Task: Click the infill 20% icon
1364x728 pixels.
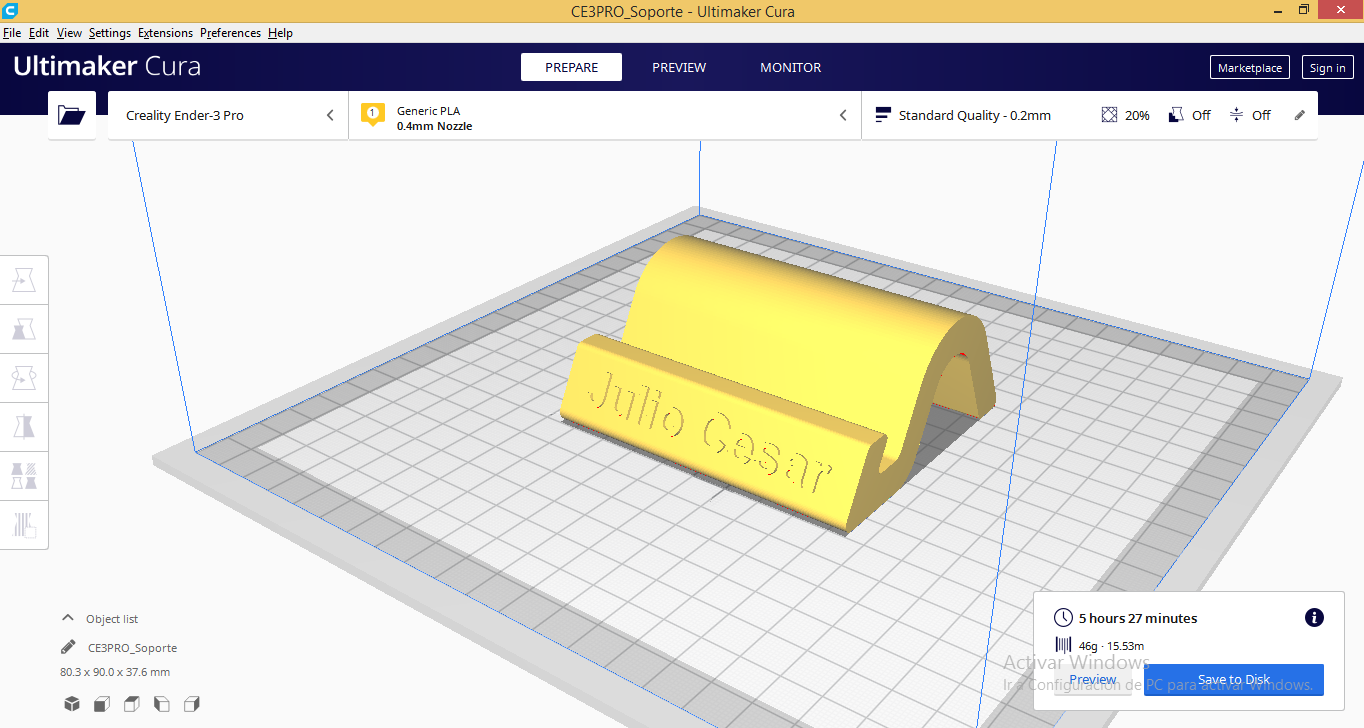Action: coord(1109,115)
